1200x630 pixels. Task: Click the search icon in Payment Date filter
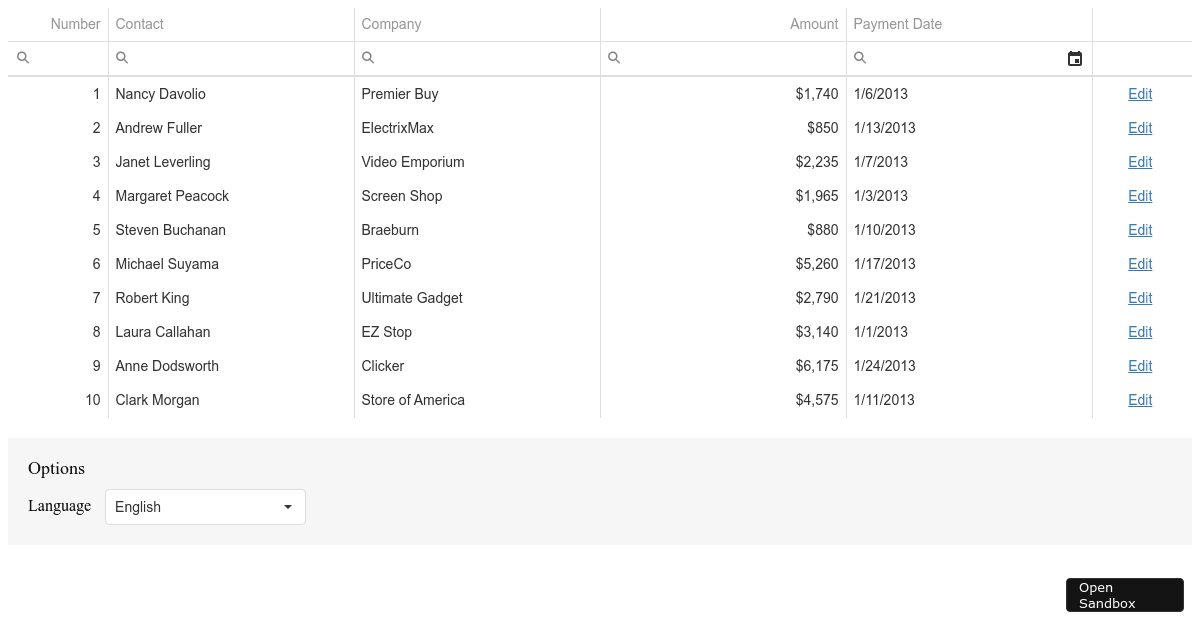(860, 58)
